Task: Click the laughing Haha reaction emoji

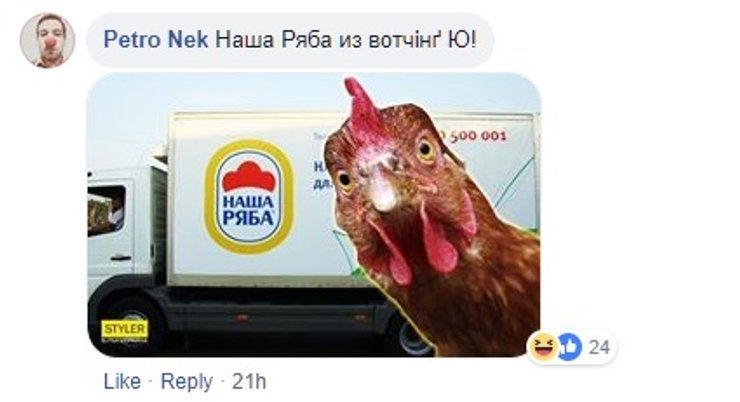Action: [543, 346]
